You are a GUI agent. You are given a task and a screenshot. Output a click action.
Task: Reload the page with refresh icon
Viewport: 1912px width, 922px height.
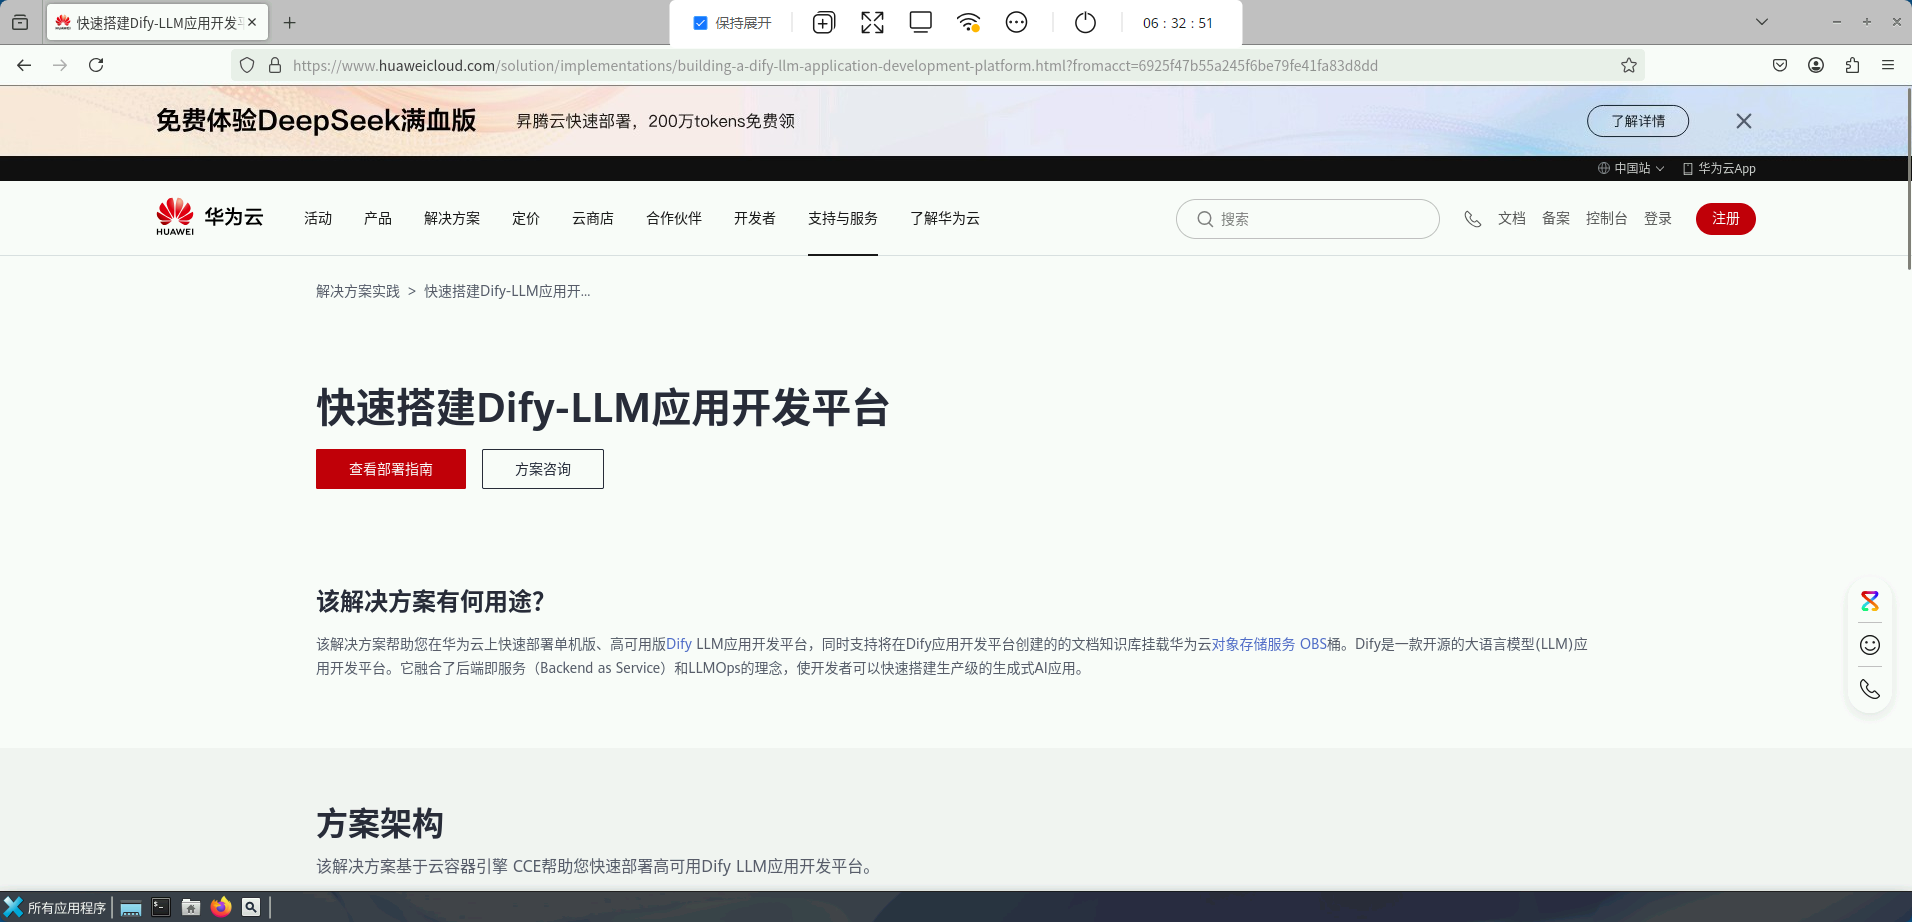coord(96,65)
